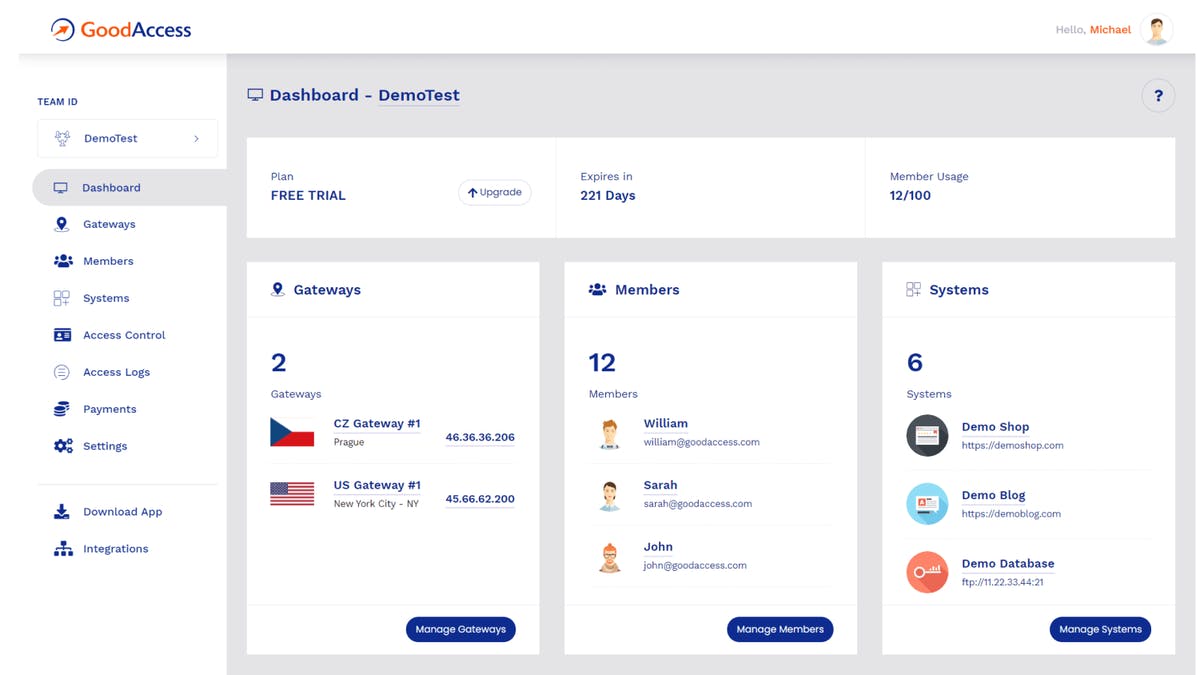Viewport: 1200px width, 675px height.
Task: Open member William's name link
Action: tap(666, 424)
